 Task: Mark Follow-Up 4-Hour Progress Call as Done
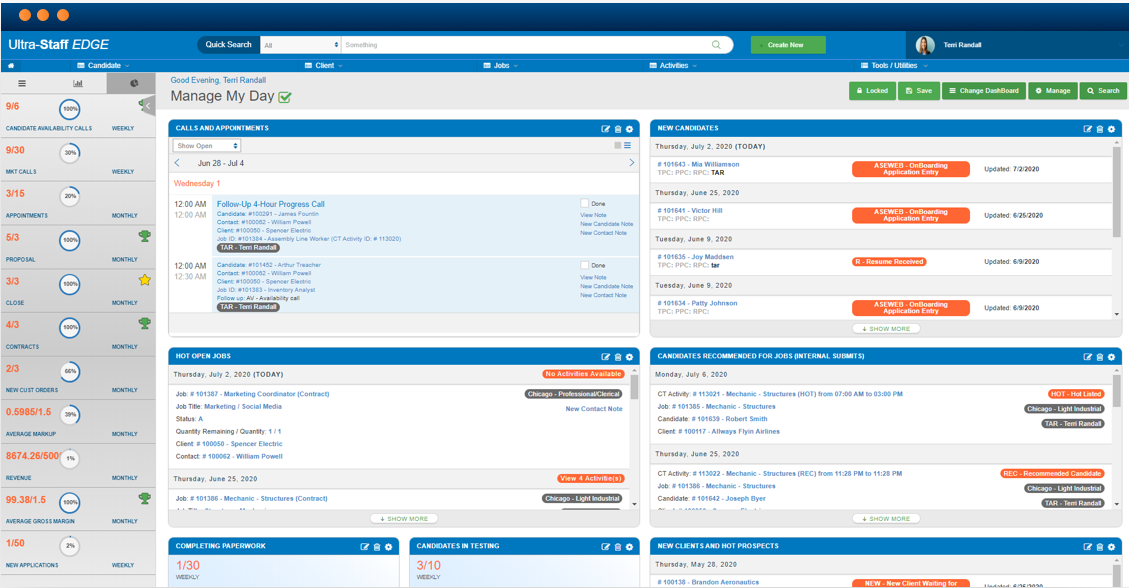click(x=585, y=204)
